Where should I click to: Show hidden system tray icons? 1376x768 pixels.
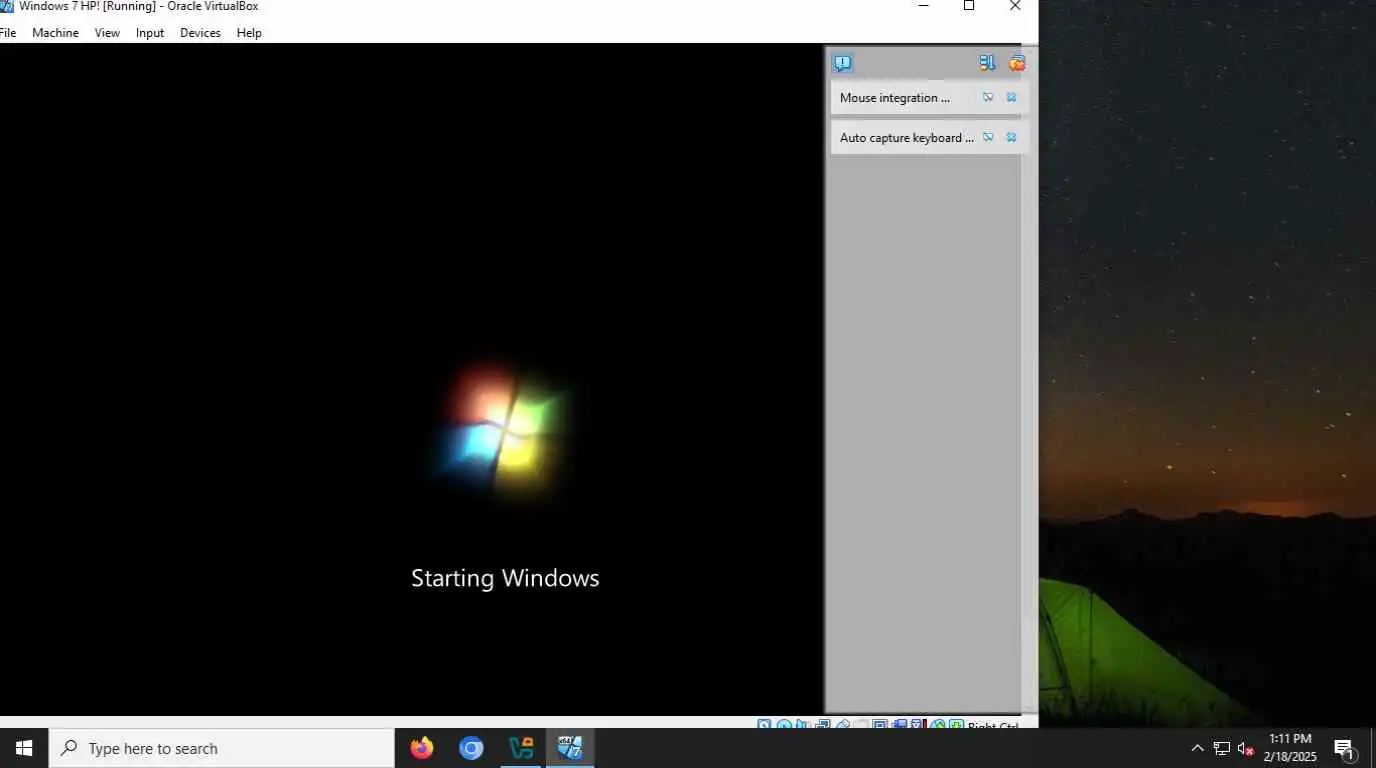(1197, 748)
